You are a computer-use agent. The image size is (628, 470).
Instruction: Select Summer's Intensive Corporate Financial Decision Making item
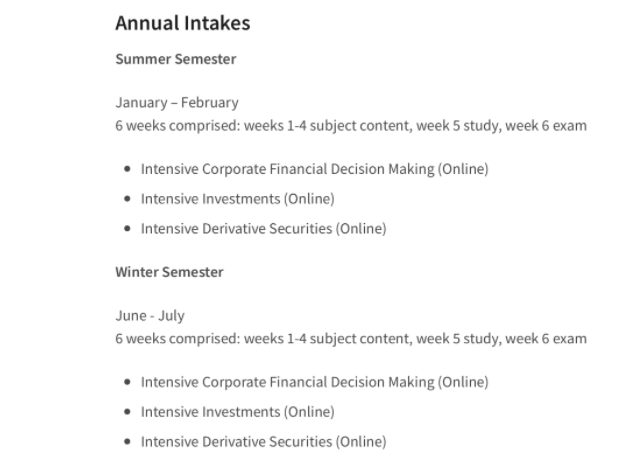pos(314,169)
